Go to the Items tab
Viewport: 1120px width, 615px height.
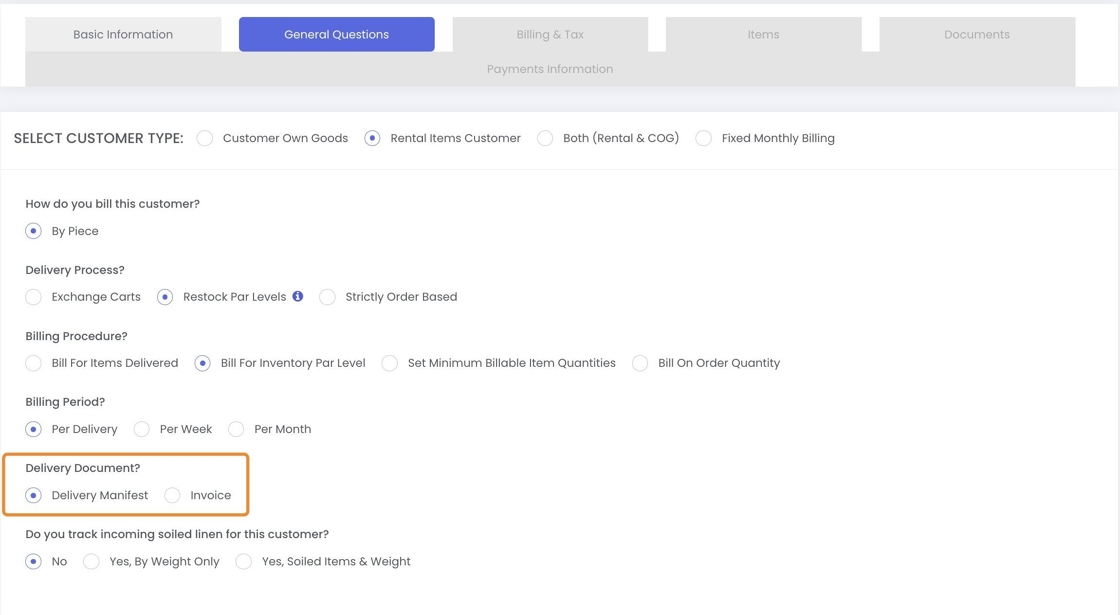(x=763, y=34)
